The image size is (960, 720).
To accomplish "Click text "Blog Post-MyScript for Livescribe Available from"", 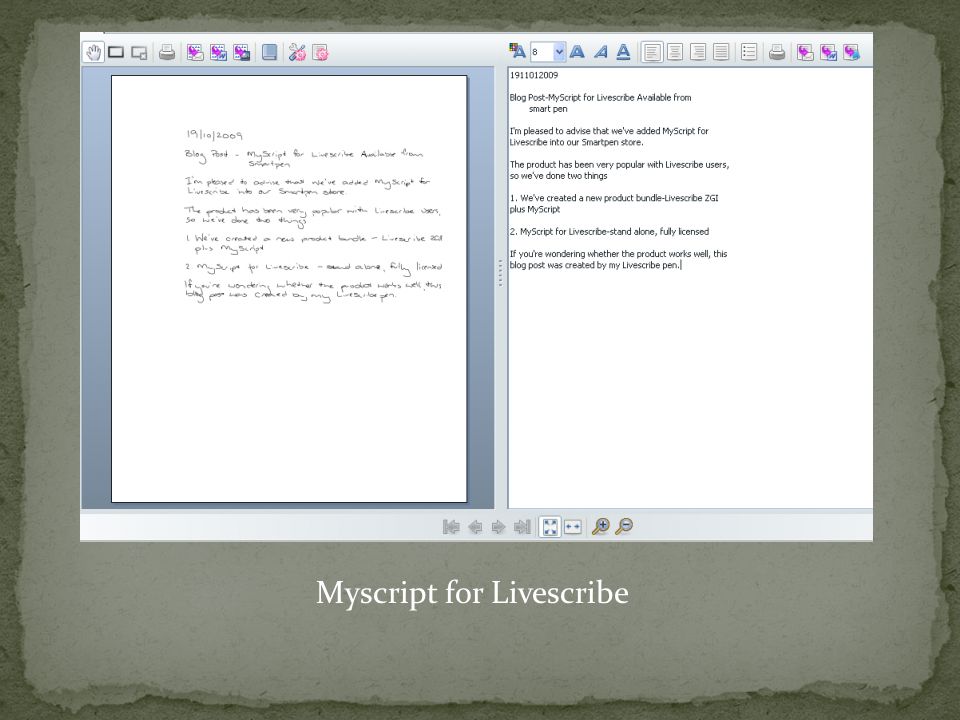I will (601, 97).
